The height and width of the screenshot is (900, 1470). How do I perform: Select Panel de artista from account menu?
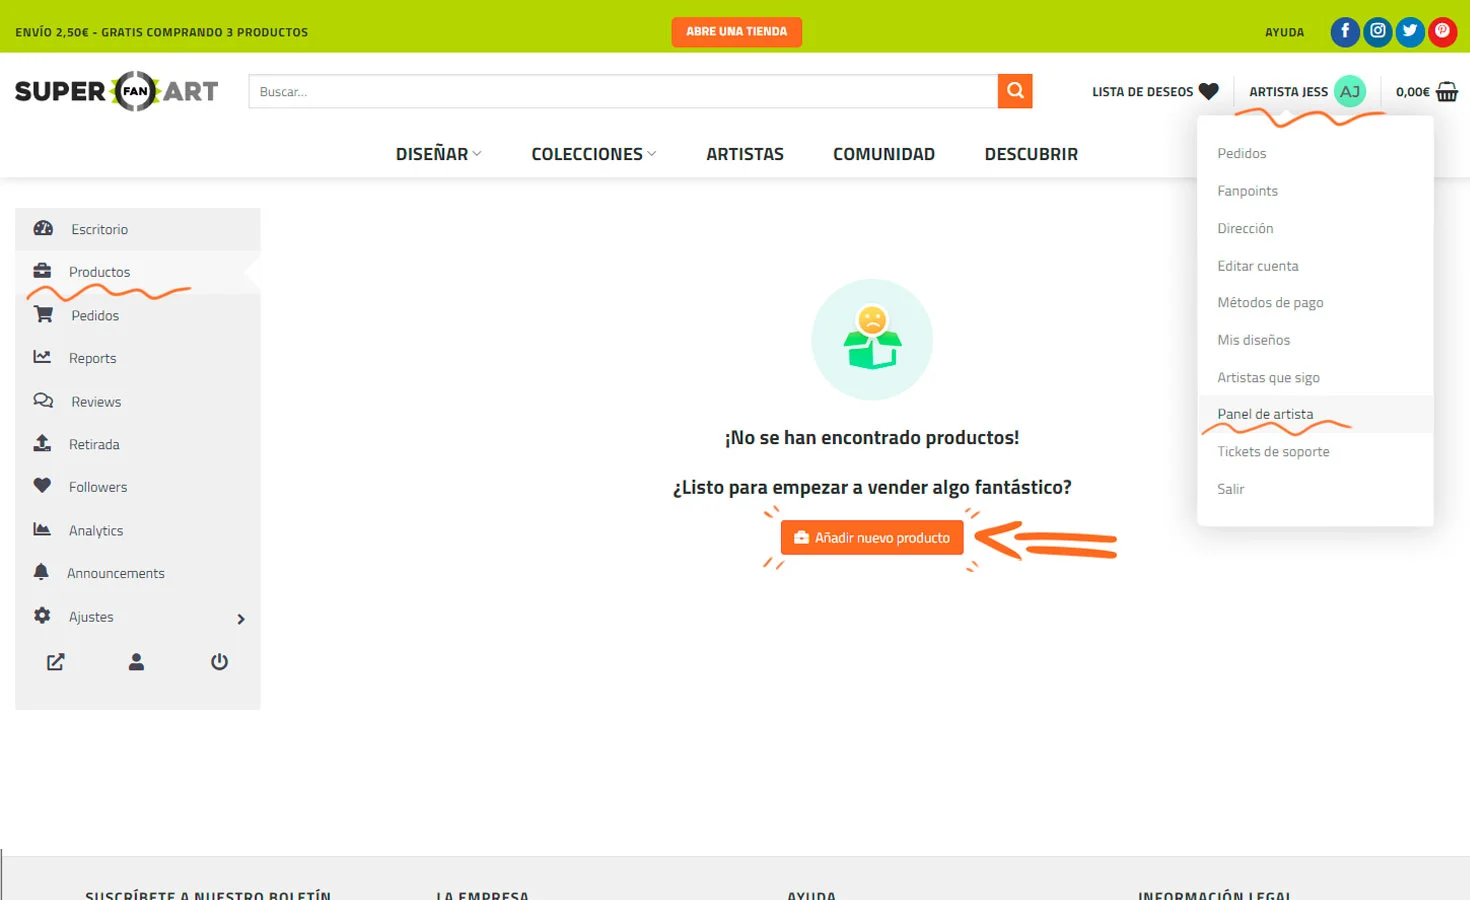pos(1265,413)
